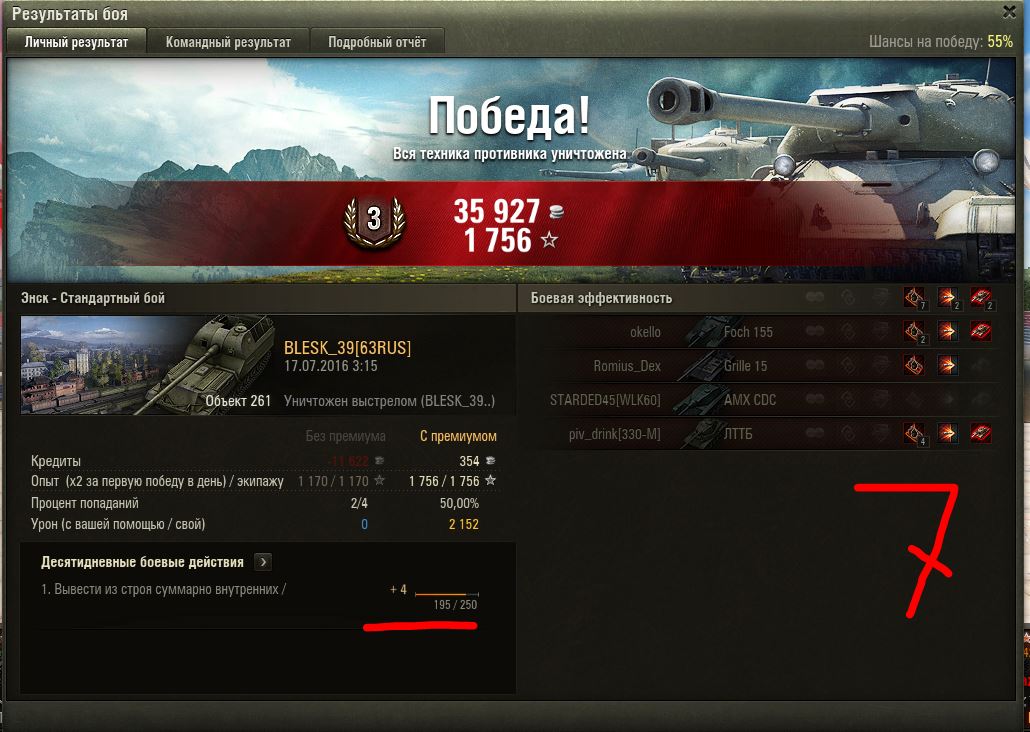Click the damage icon on the Grille 15 row
1030x732 pixels.
pyautogui.click(x=947, y=365)
